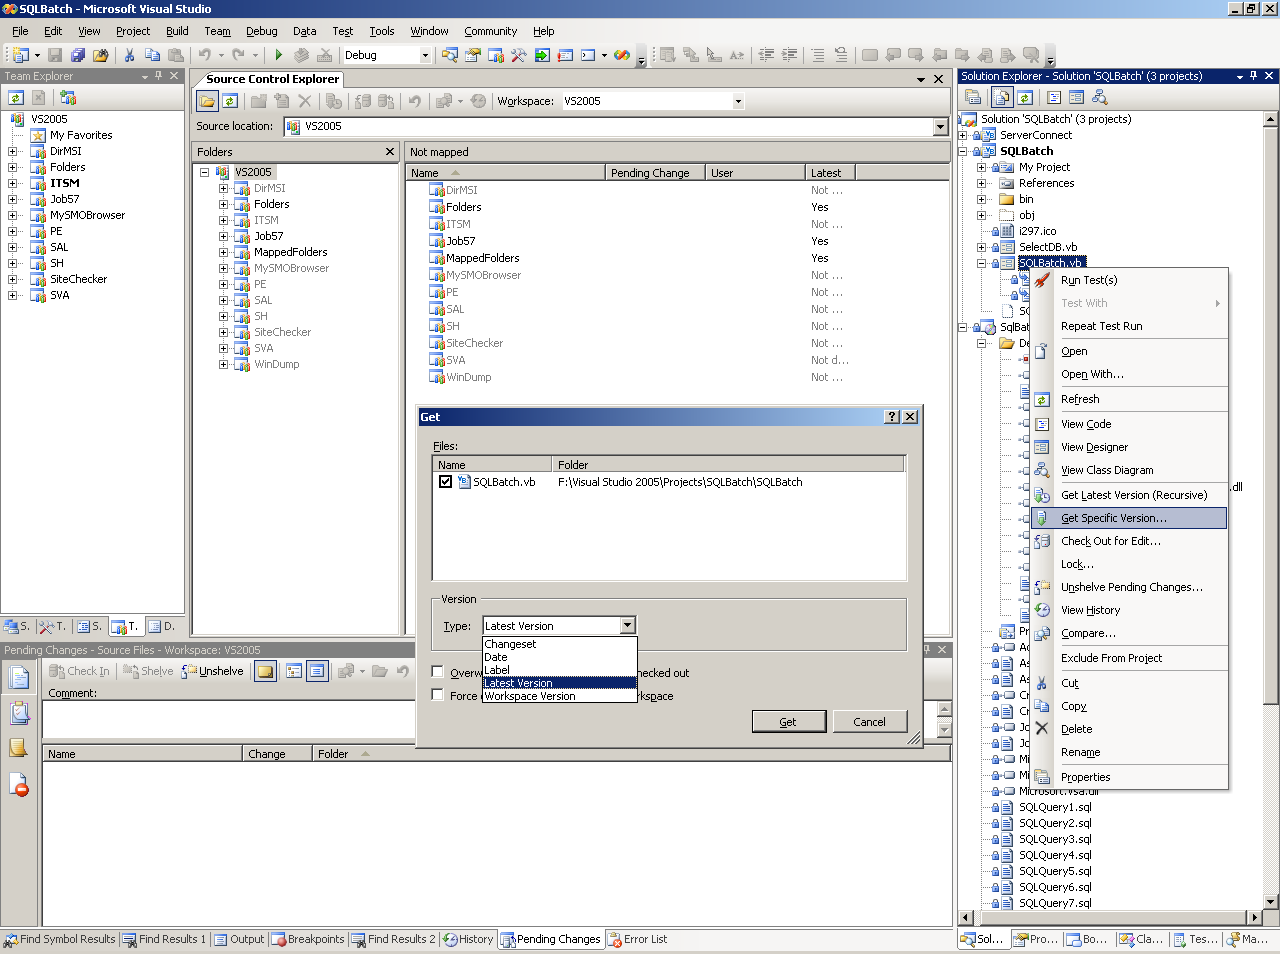Pin the Team Explorer auto-hide icon
The image size is (1280, 954).
159,76
